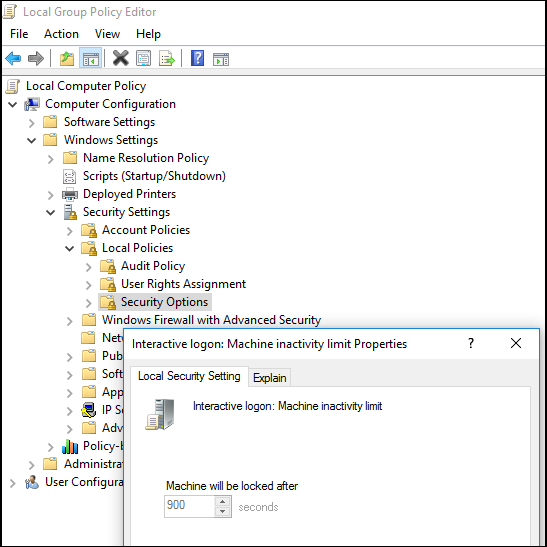The width and height of the screenshot is (547, 547).
Task: Expand the Software Settings node
Action: click(x=32, y=123)
